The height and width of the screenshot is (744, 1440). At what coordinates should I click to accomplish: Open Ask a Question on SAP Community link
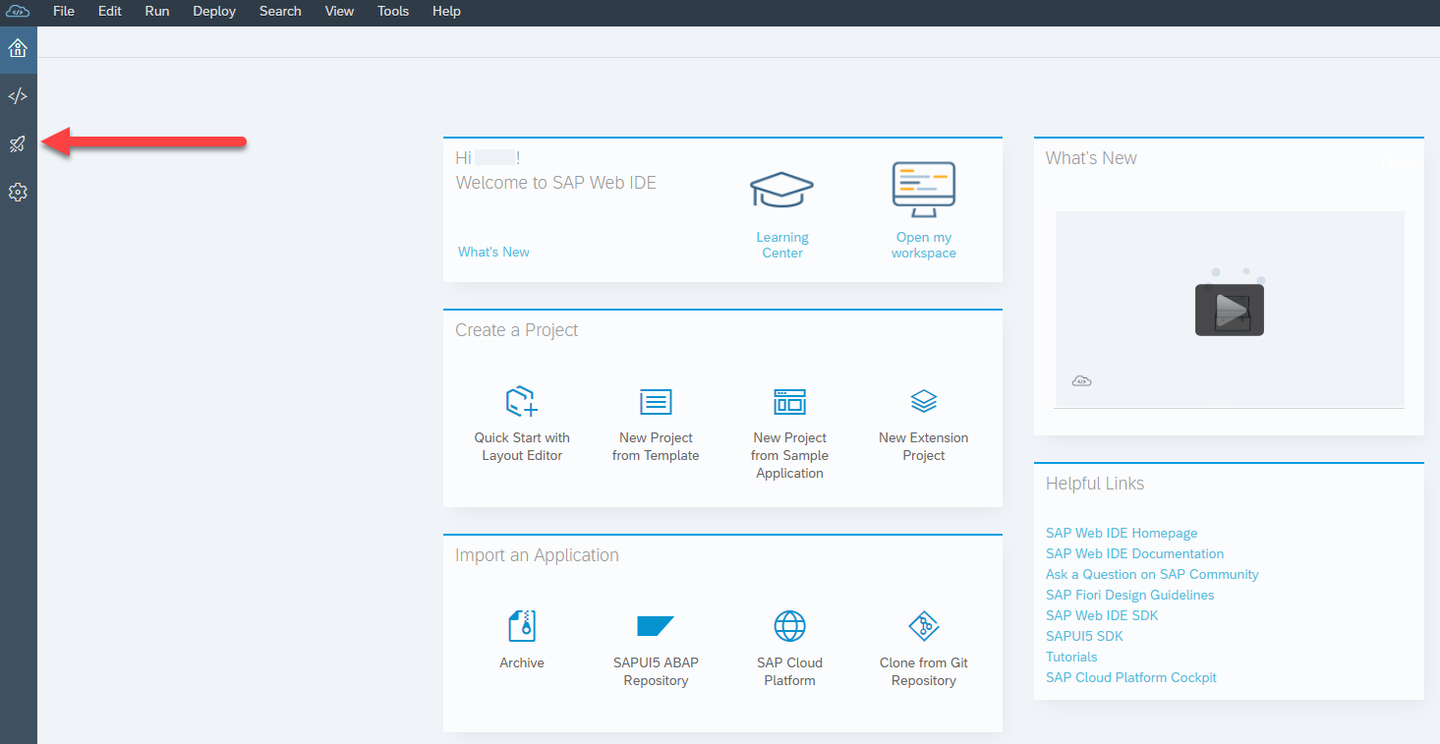click(1152, 574)
